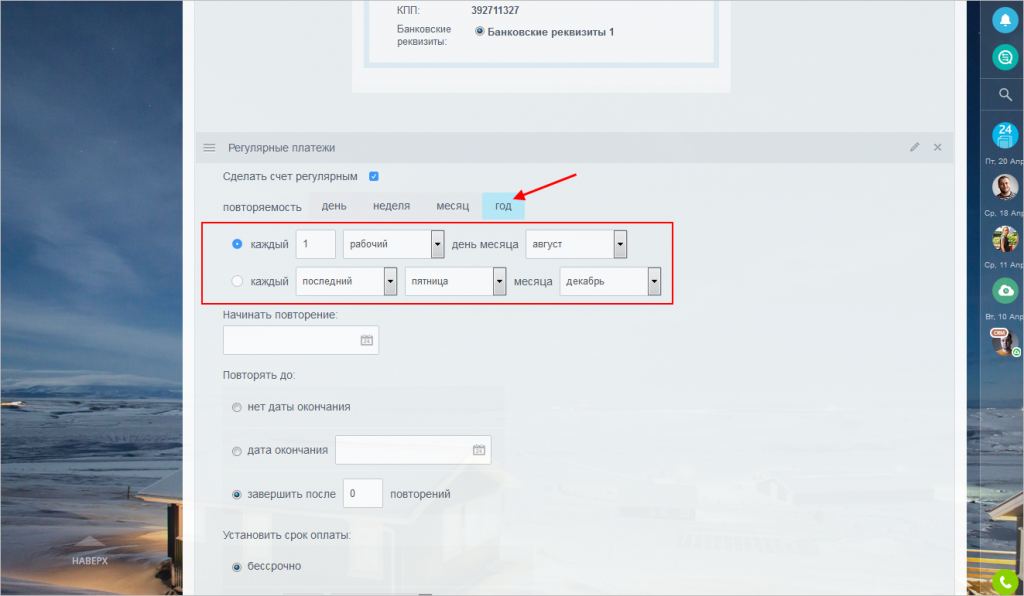Click the hamburger drag icon beside Регулярные платежи

(209, 148)
